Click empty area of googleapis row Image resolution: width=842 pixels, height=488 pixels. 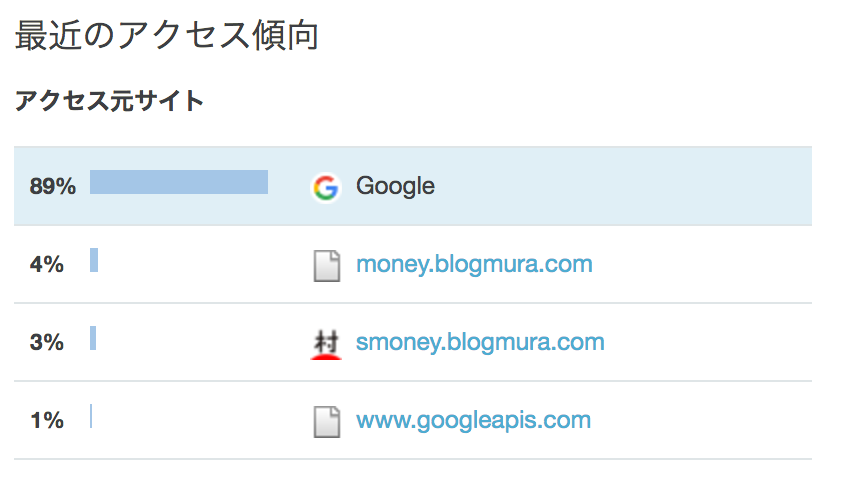click(698, 420)
